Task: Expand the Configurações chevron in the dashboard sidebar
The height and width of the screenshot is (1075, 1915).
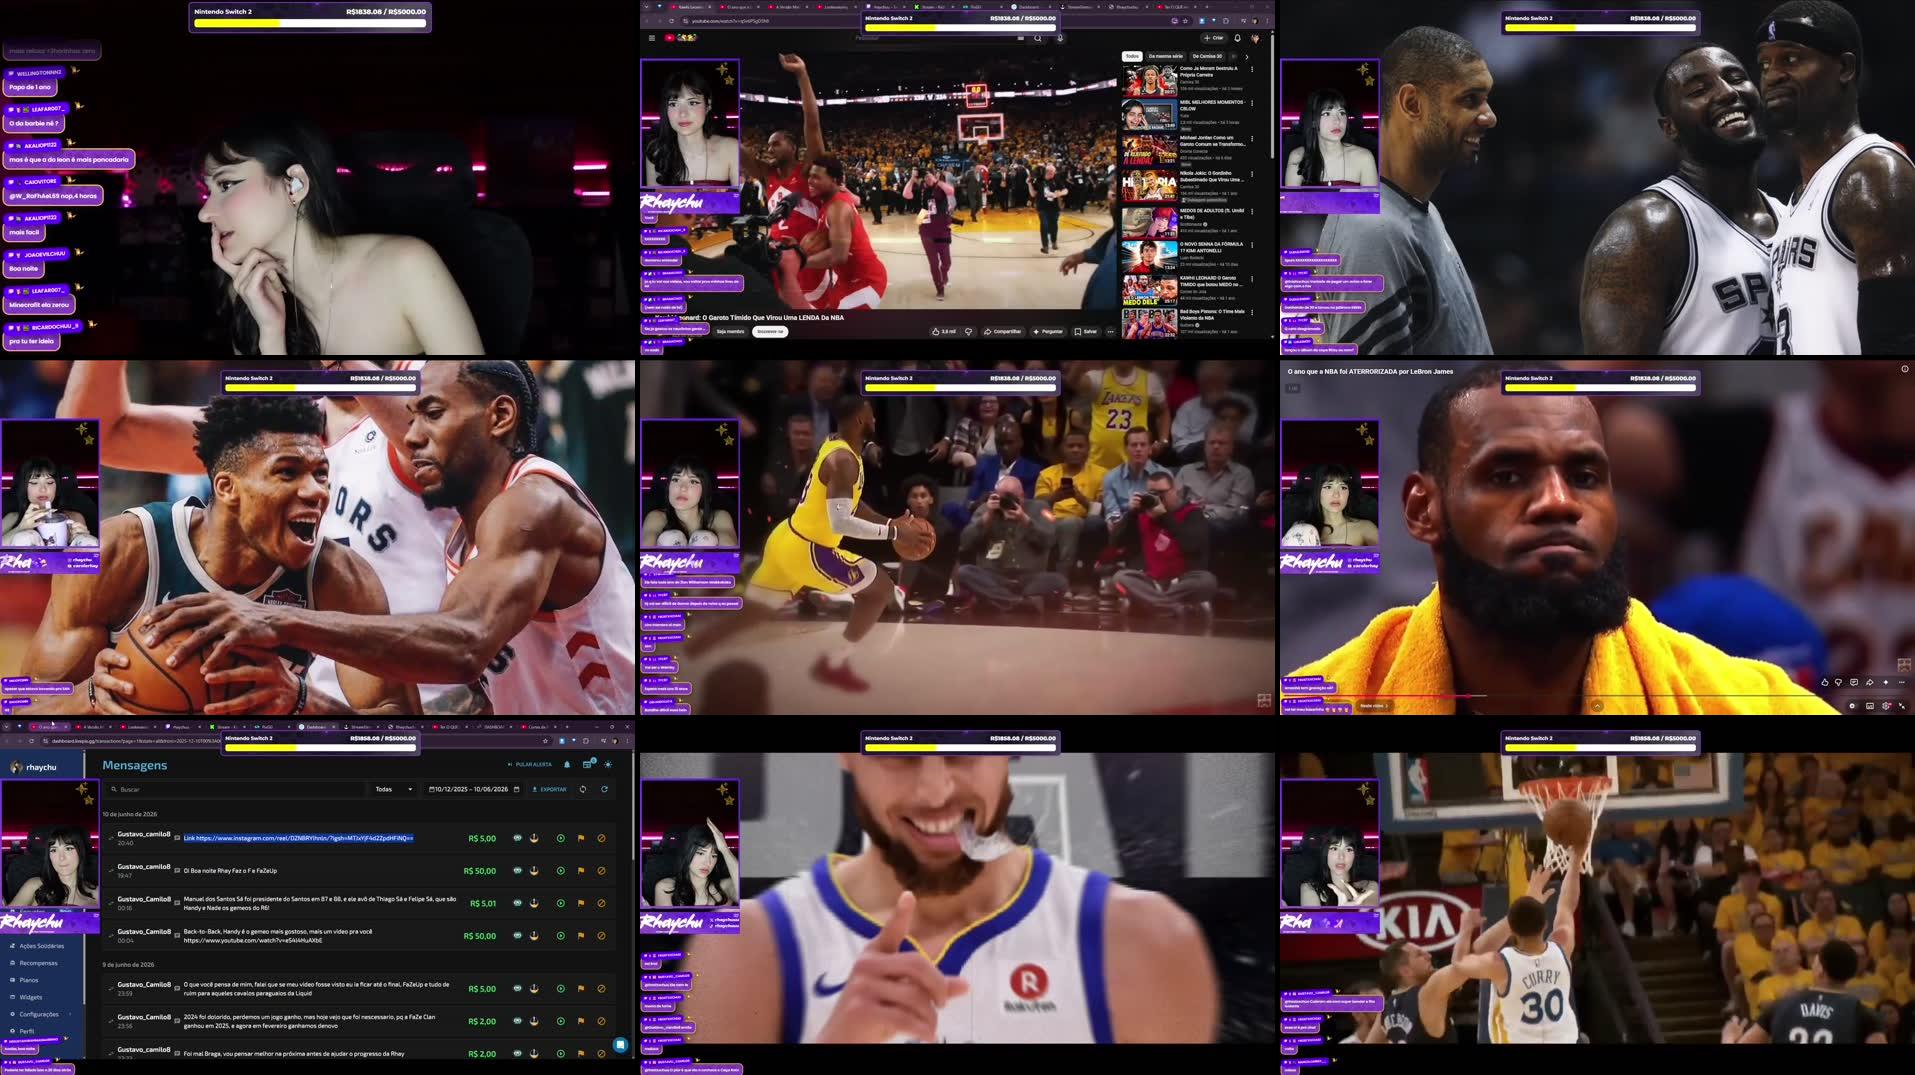Action: pyautogui.click(x=70, y=1014)
